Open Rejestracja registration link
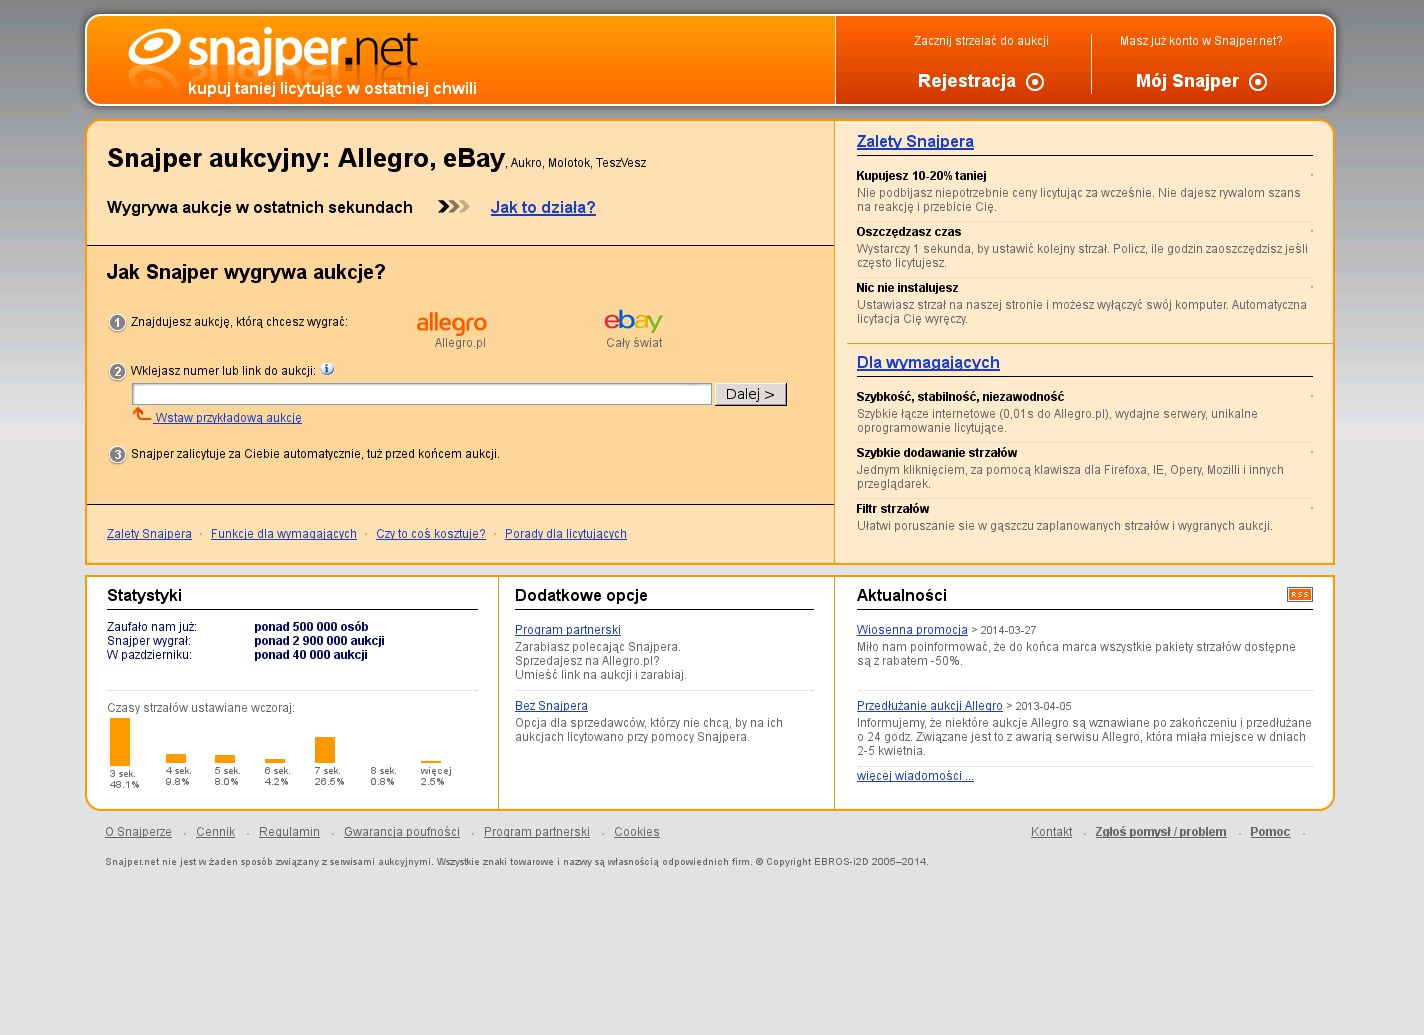Viewport: 1424px width, 1035px height. pyautogui.click(x=967, y=81)
